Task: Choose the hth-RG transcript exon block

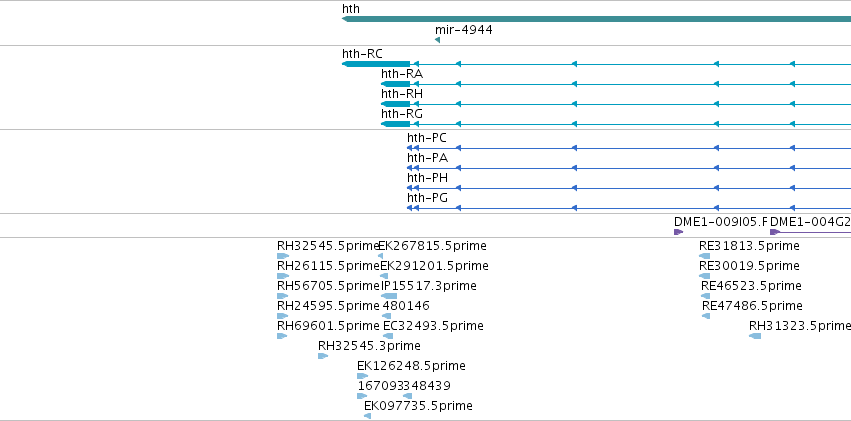Action: coord(396,124)
